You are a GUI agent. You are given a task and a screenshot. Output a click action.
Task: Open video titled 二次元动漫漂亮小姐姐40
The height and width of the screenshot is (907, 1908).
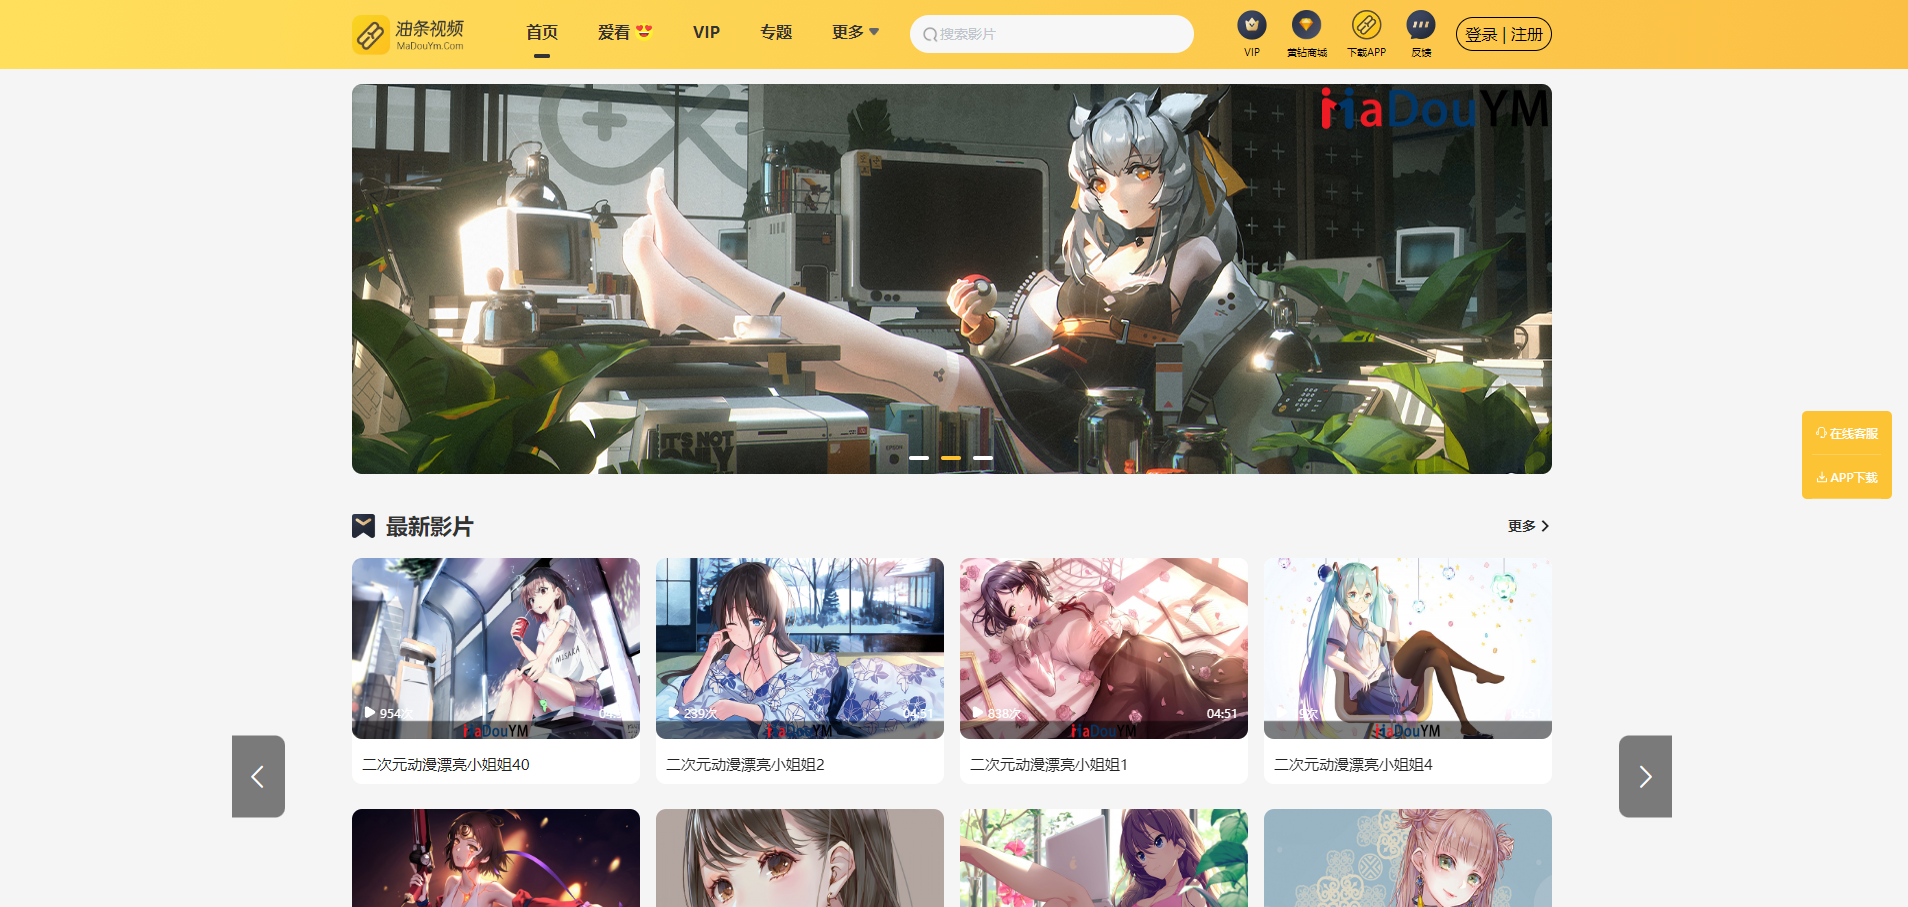[x=446, y=765]
